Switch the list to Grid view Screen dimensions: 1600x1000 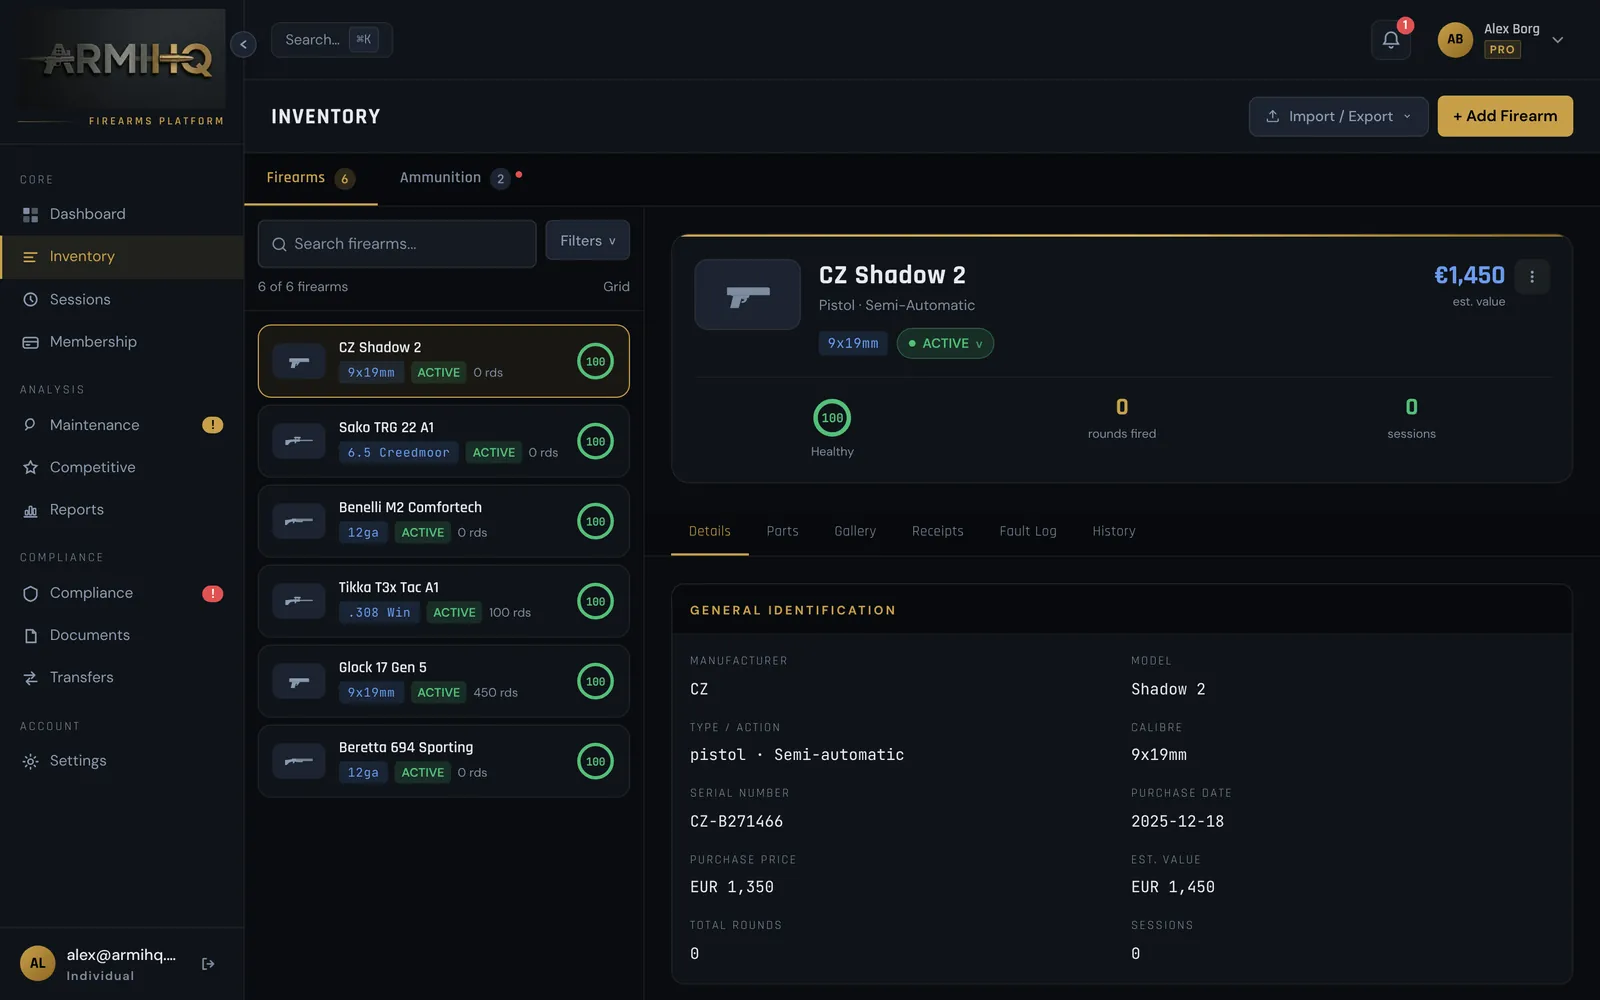616,286
